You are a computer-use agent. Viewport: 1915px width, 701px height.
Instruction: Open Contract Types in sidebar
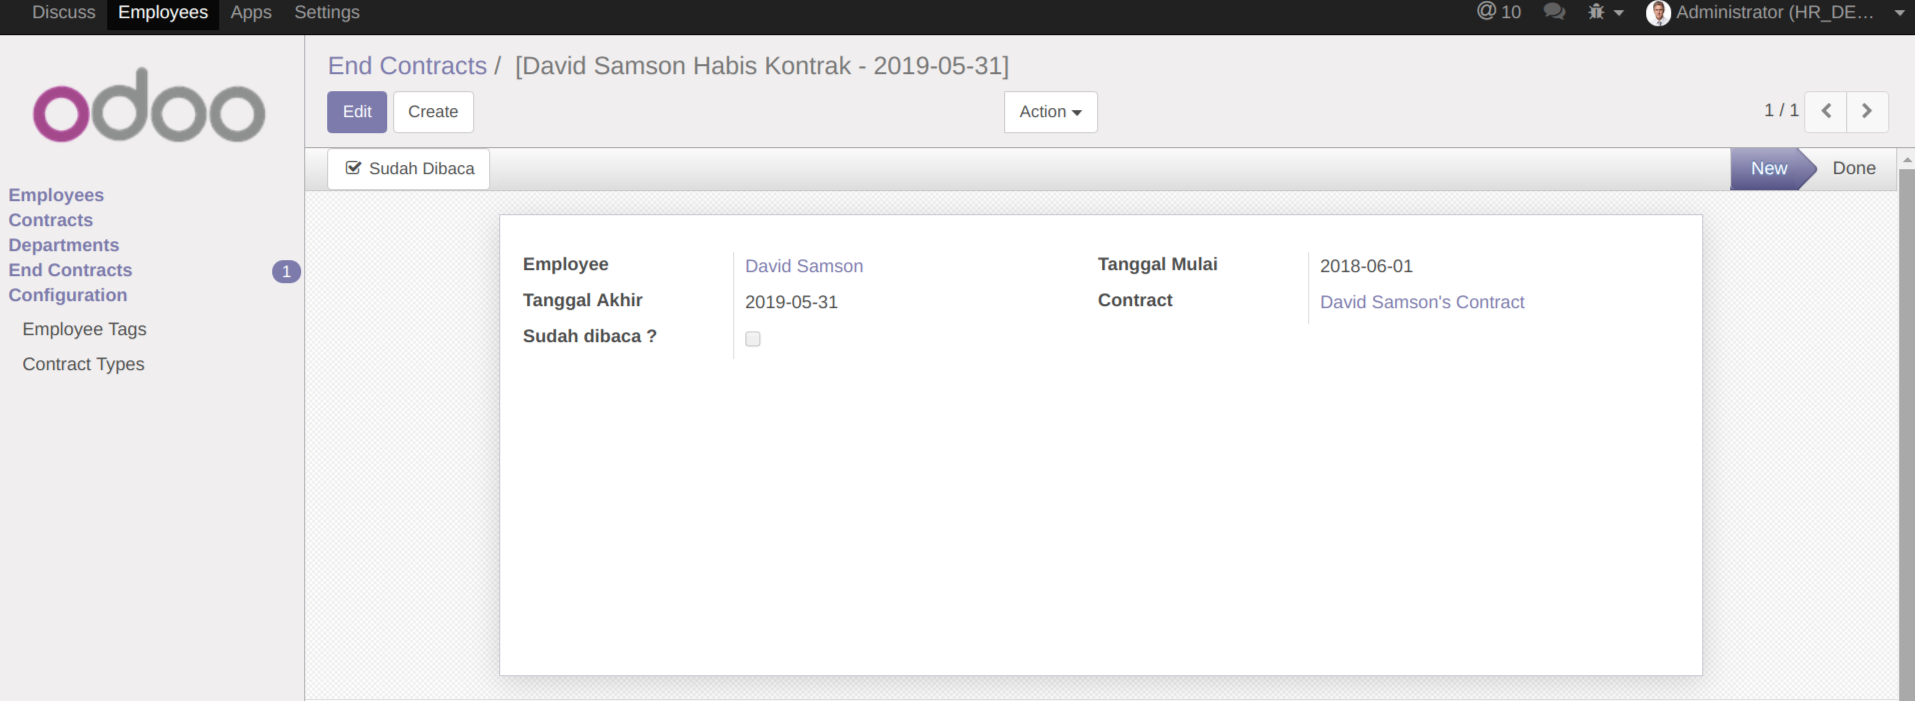click(84, 364)
